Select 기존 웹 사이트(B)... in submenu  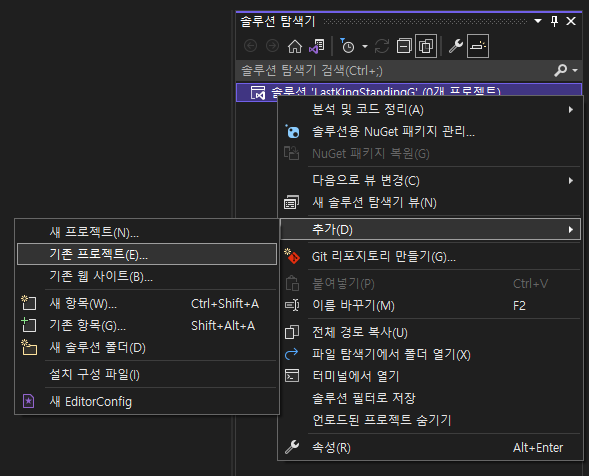pos(147,277)
